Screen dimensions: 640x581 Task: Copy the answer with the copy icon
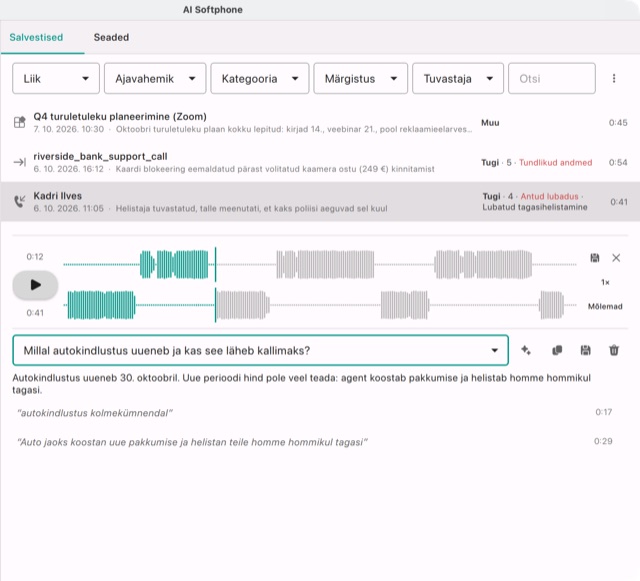coord(557,350)
